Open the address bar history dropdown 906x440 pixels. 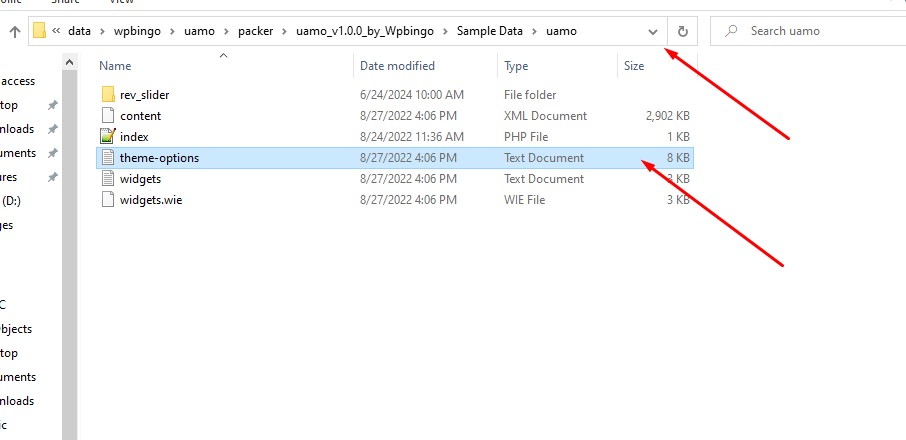pos(653,31)
